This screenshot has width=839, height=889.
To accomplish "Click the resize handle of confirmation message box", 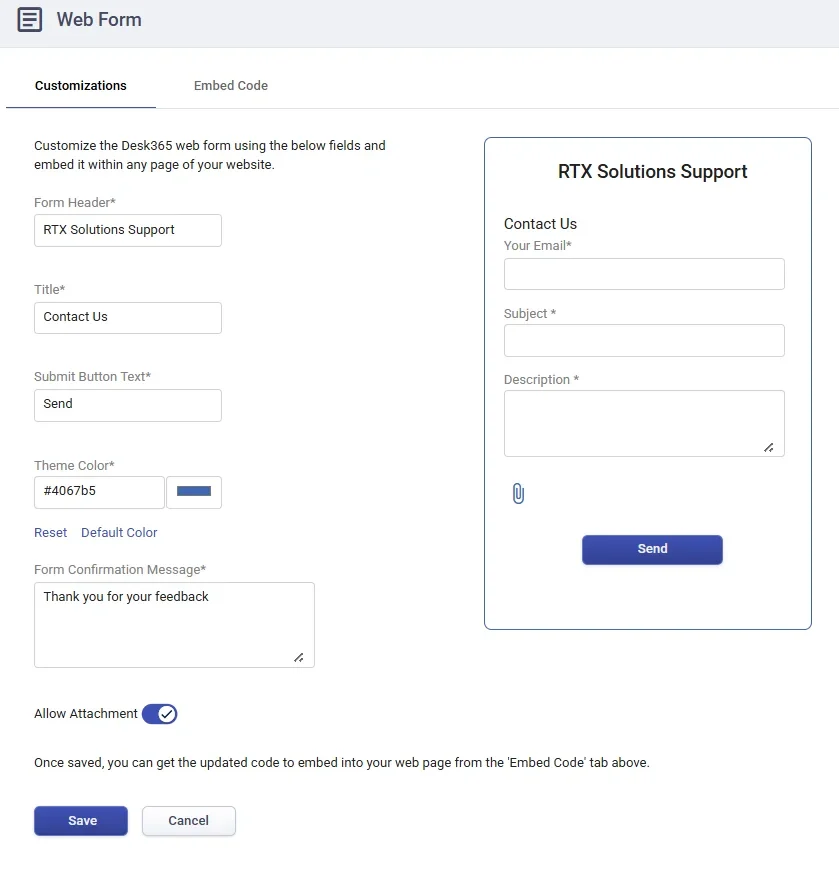I will tap(299, 658).
